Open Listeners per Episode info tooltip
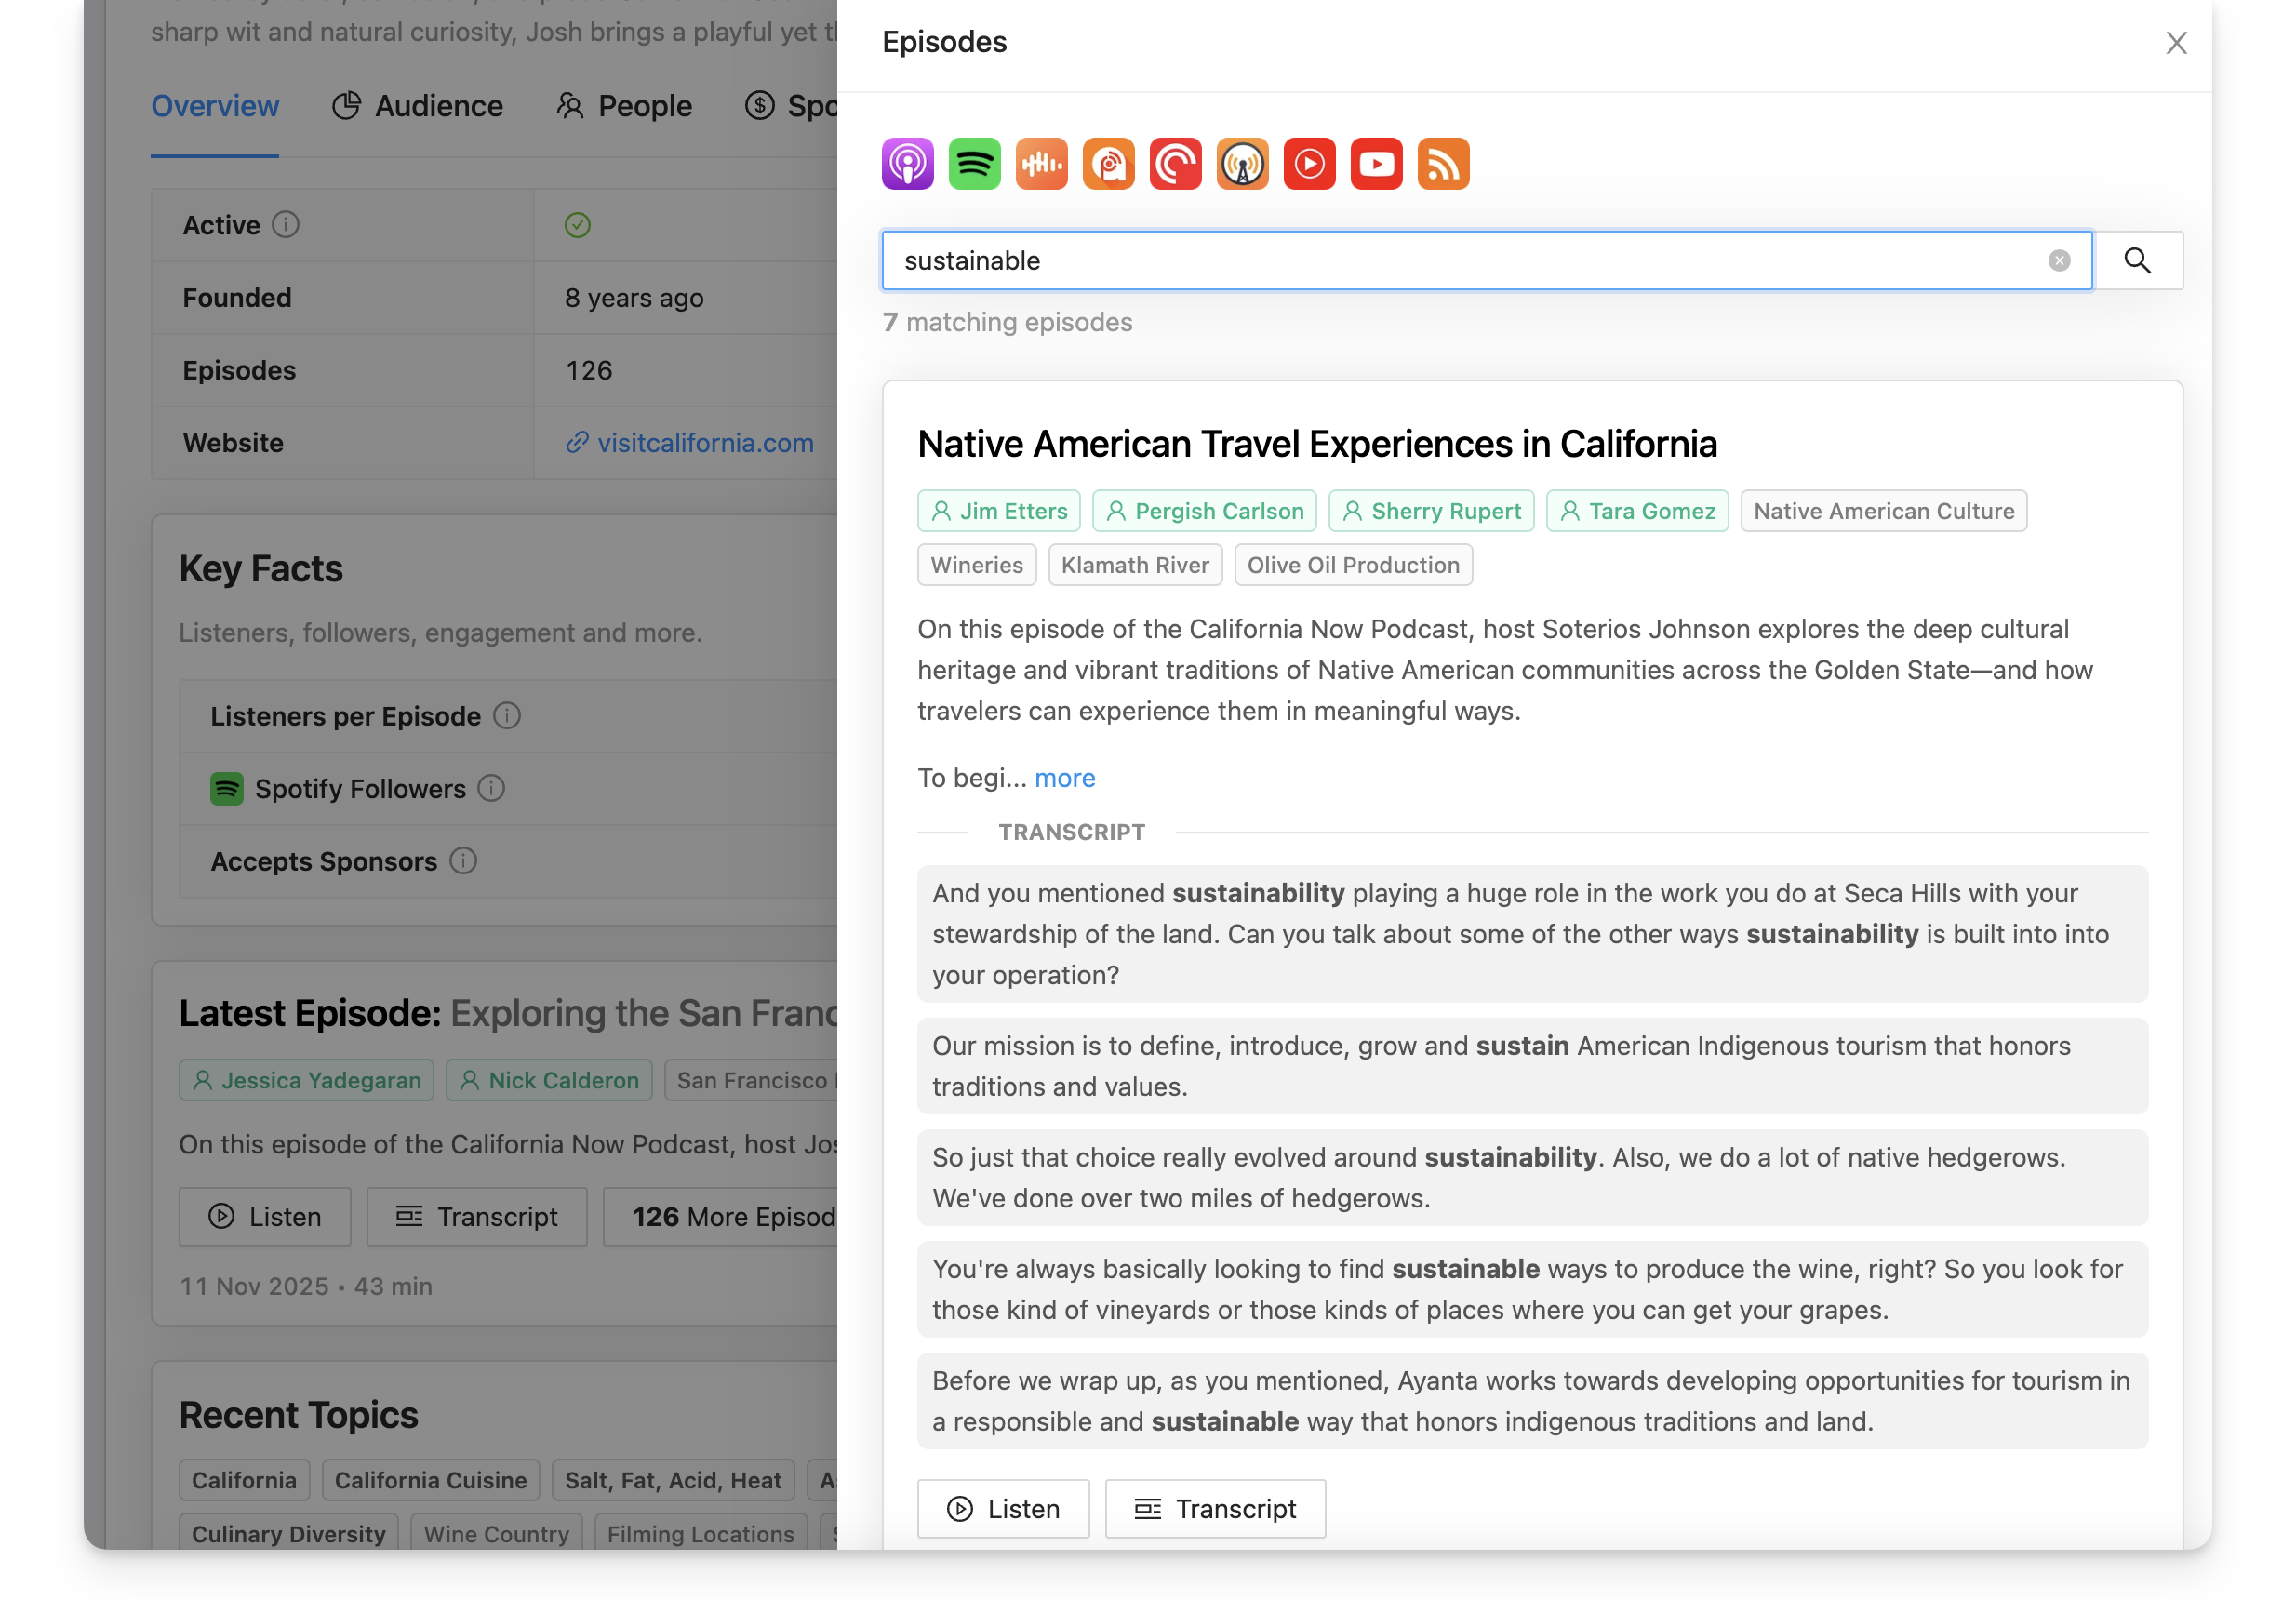 pyautogui.click(x=508, y=715)
